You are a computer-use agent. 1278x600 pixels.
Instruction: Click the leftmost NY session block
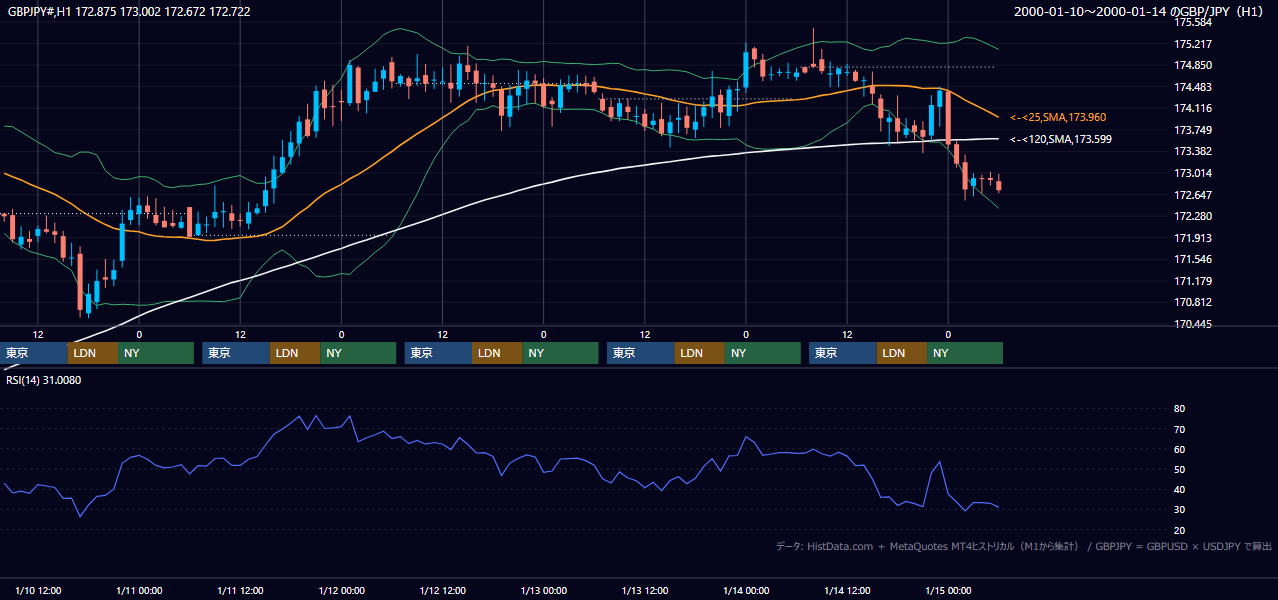[x=156, y=353]
